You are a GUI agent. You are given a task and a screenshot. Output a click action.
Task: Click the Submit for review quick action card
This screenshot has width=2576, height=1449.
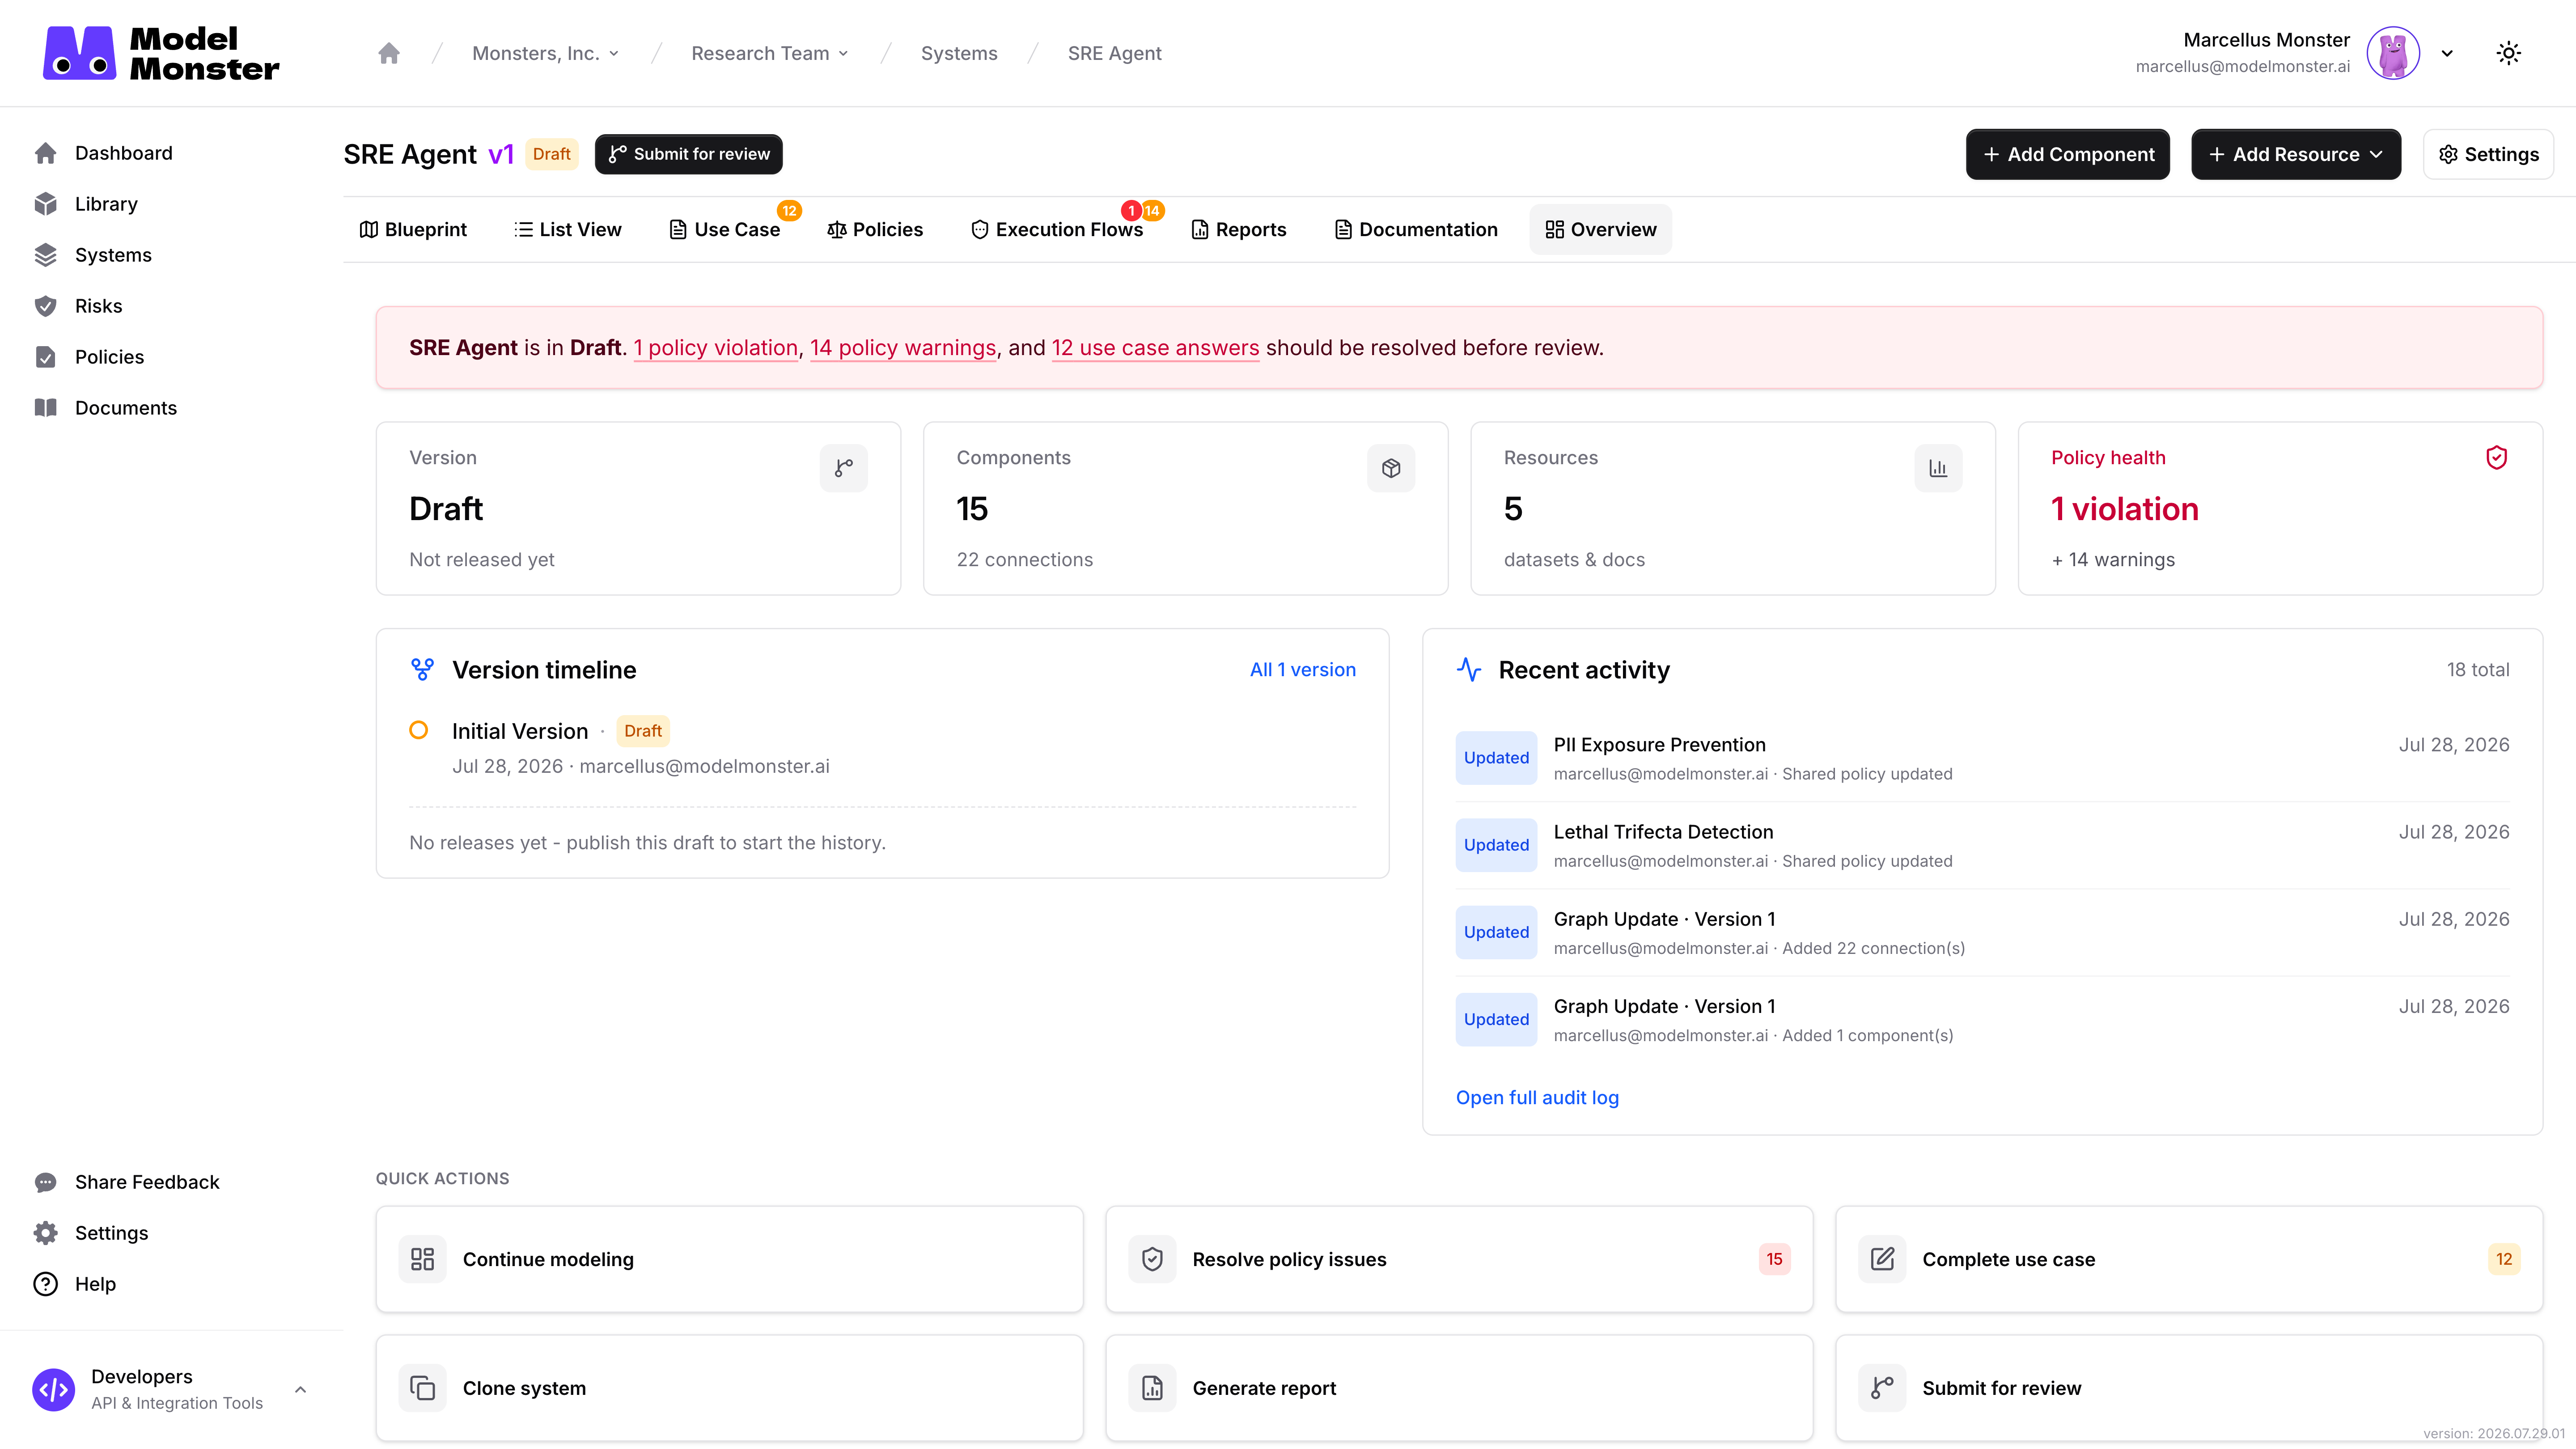coord(2189,1388)
